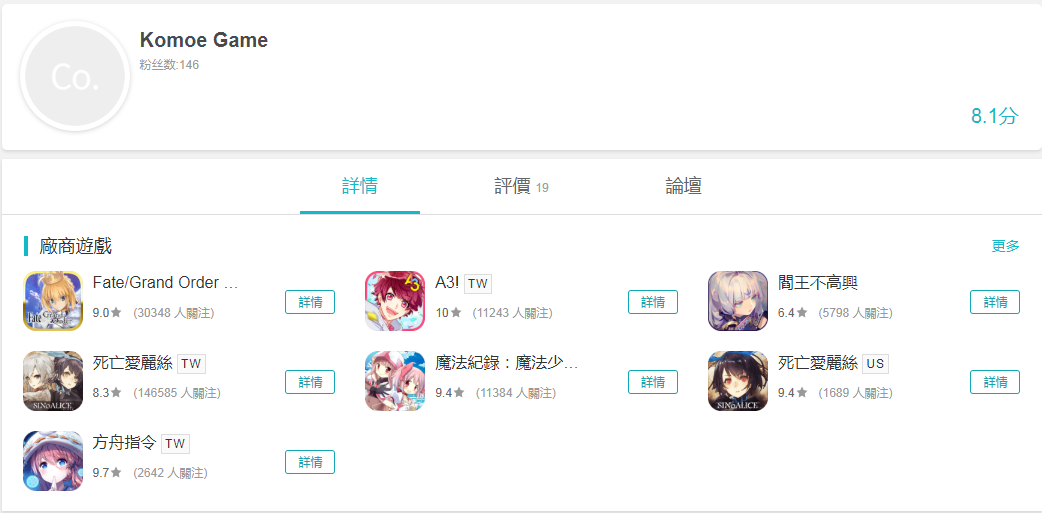The width and height of the screenshot is (1042, 513).
Task: Select the 方舟指令 game icon
Action: pyautogui.click(x=53, y=461)
